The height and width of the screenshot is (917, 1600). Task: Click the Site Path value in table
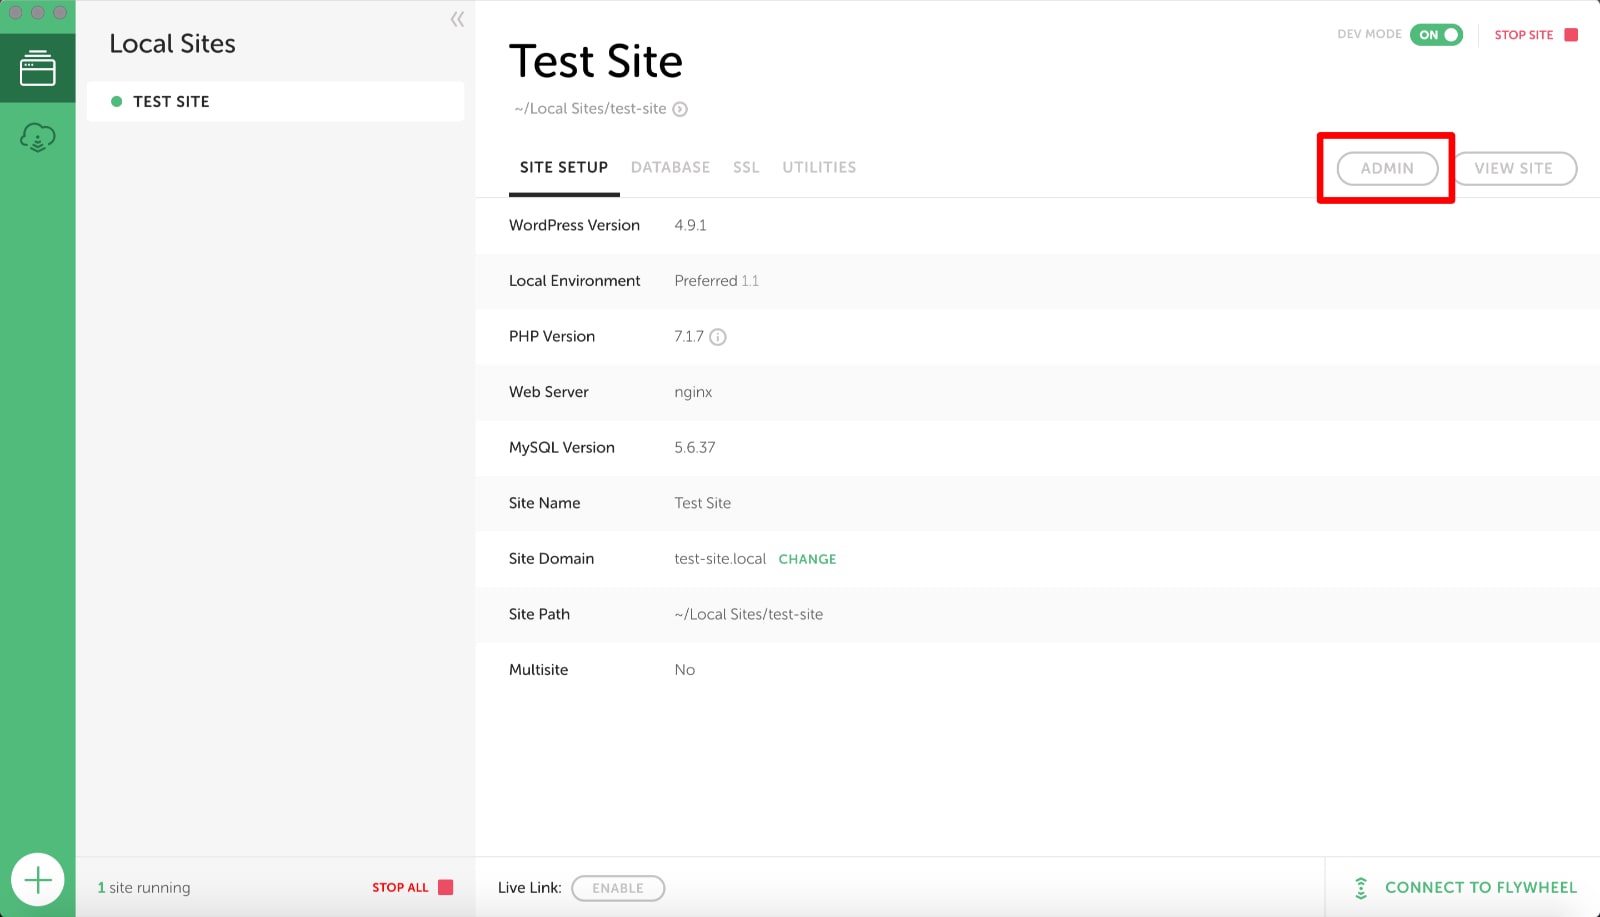(x=748, y=614)
